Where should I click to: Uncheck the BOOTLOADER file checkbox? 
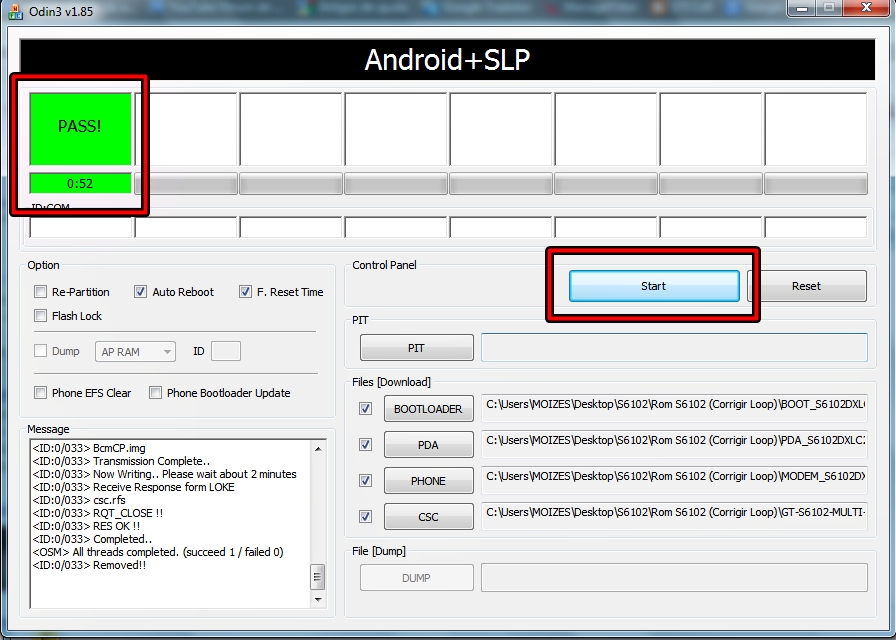[x=365, y=409]
